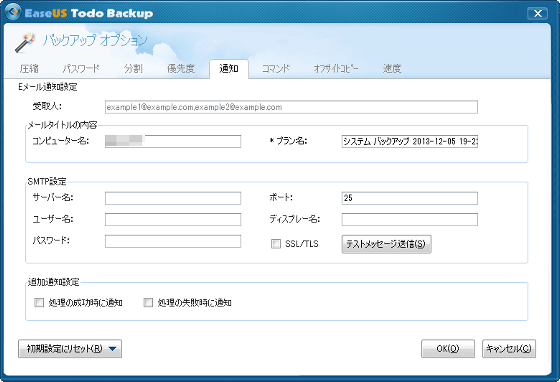
Task: Focus the ユーザー名 field
Action: pyautogui.click(x=173, y=220)
